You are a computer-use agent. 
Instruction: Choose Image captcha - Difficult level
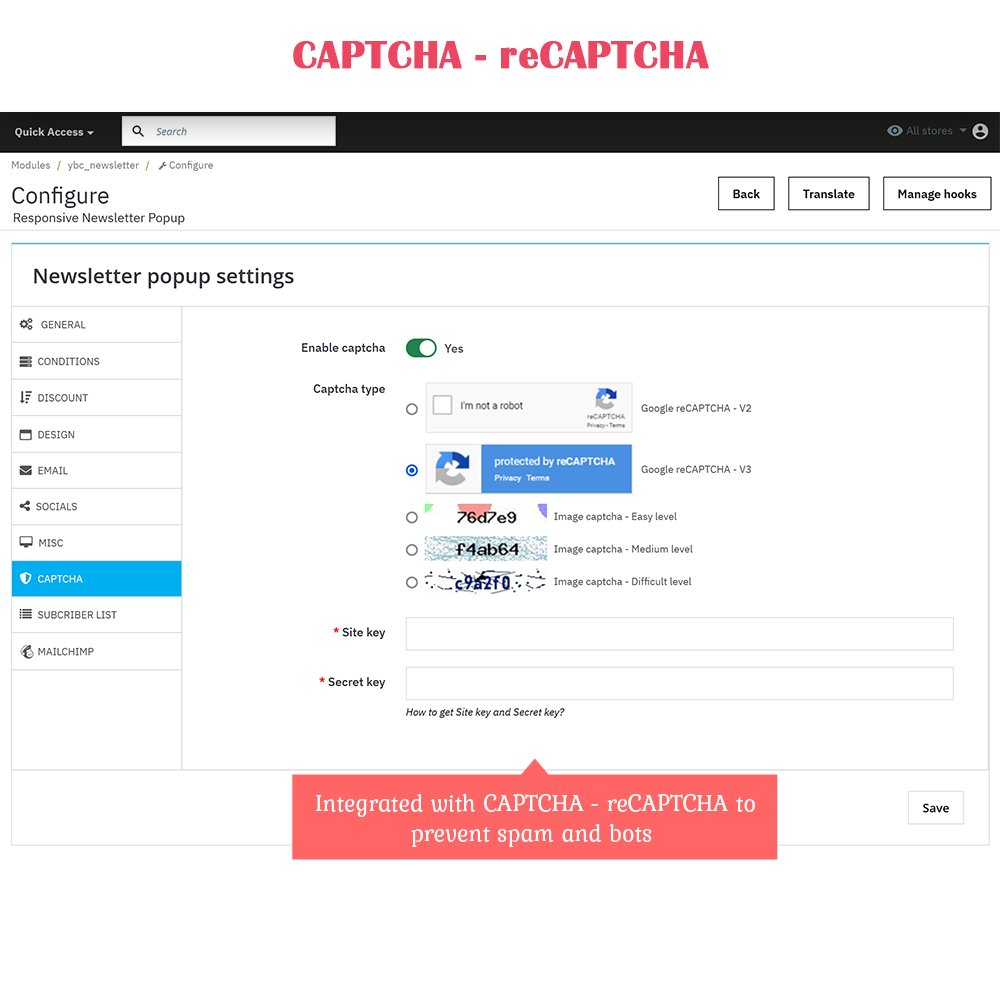coord(411,581)
